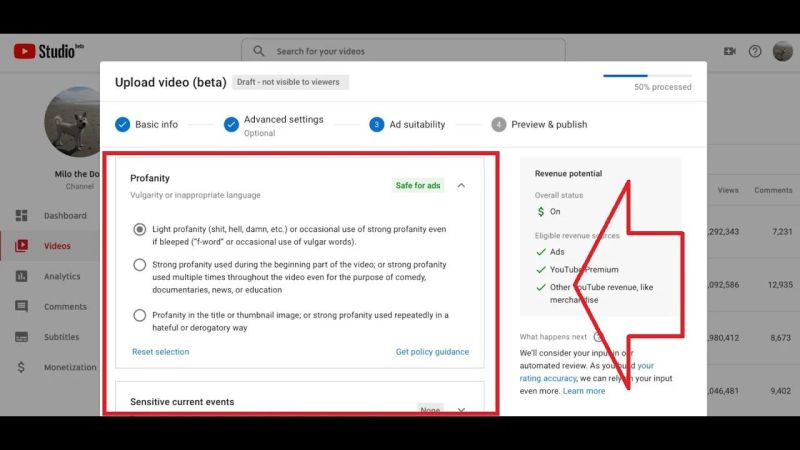Click the Views column header
The height and width of the screenshot is (450, 800).
[728, 190]
